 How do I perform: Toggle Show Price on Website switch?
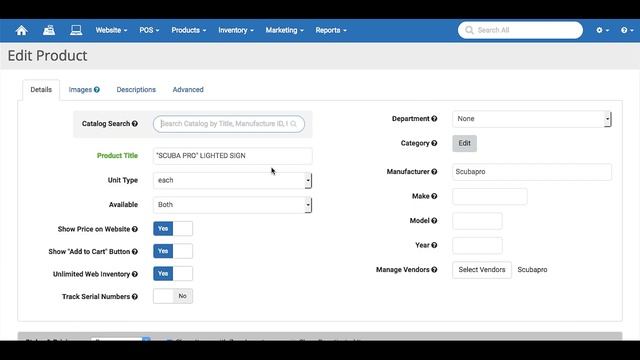point(173,229)
